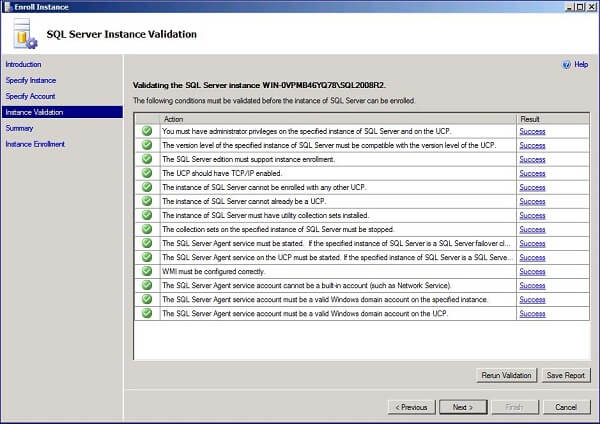Click the Result column header
The width and height of the screenshot is (600, 424).
[x=553, y=119]
